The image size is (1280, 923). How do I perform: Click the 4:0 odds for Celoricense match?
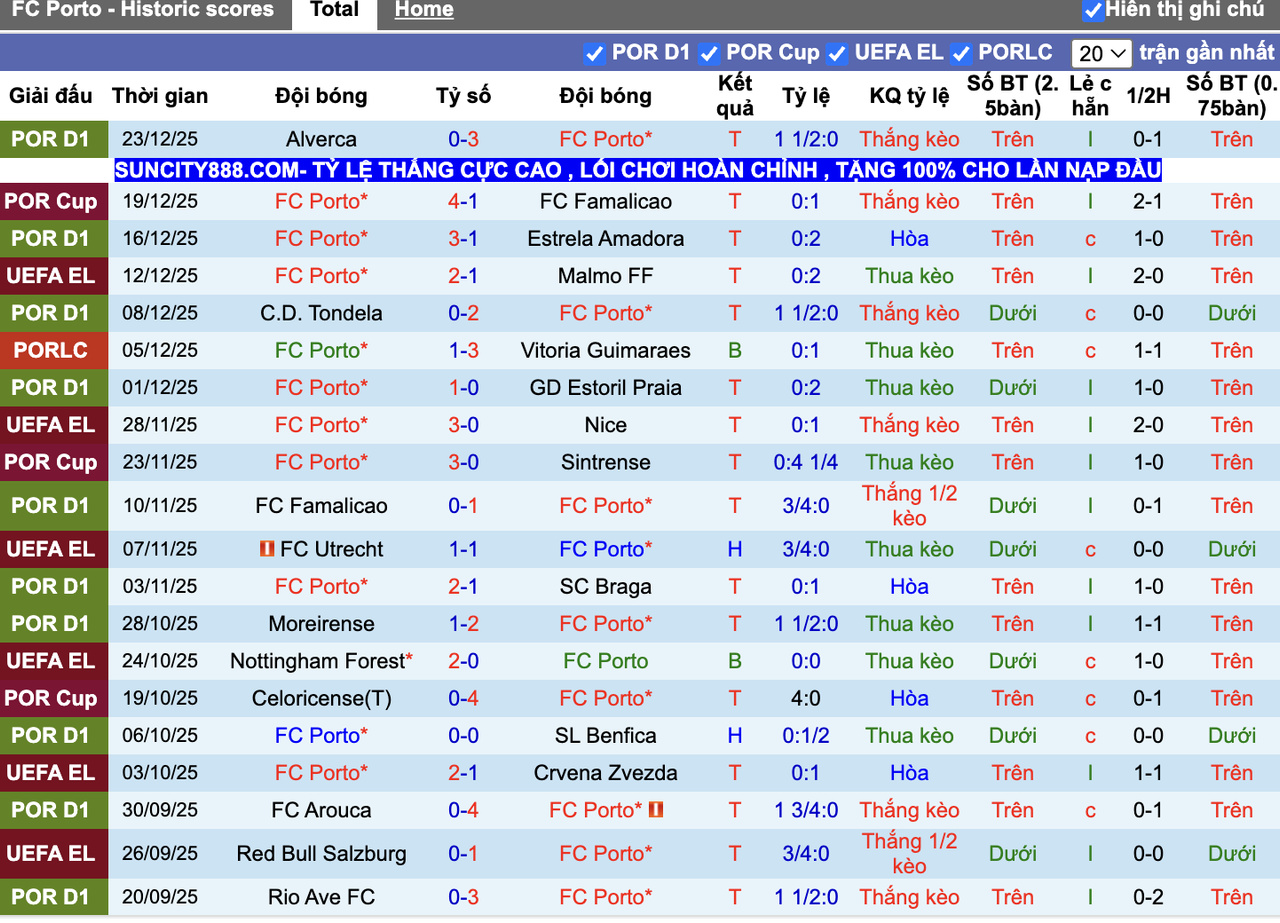(806, 698)
